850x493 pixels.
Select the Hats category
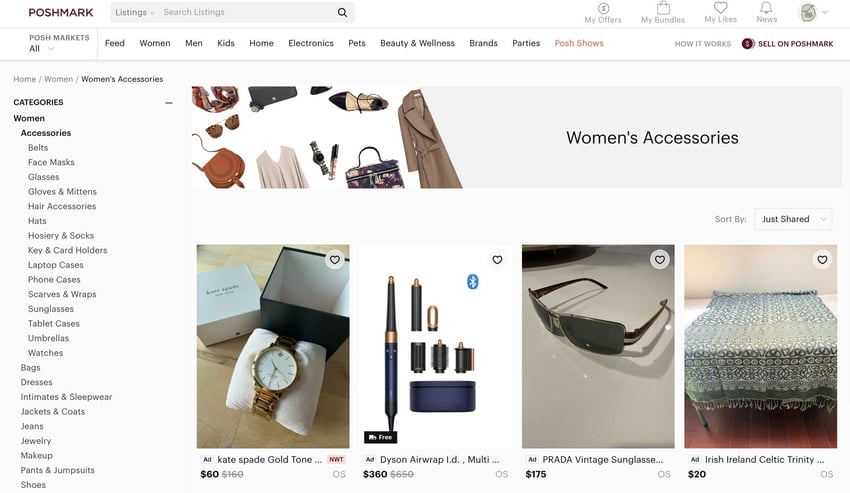point(37,221)
